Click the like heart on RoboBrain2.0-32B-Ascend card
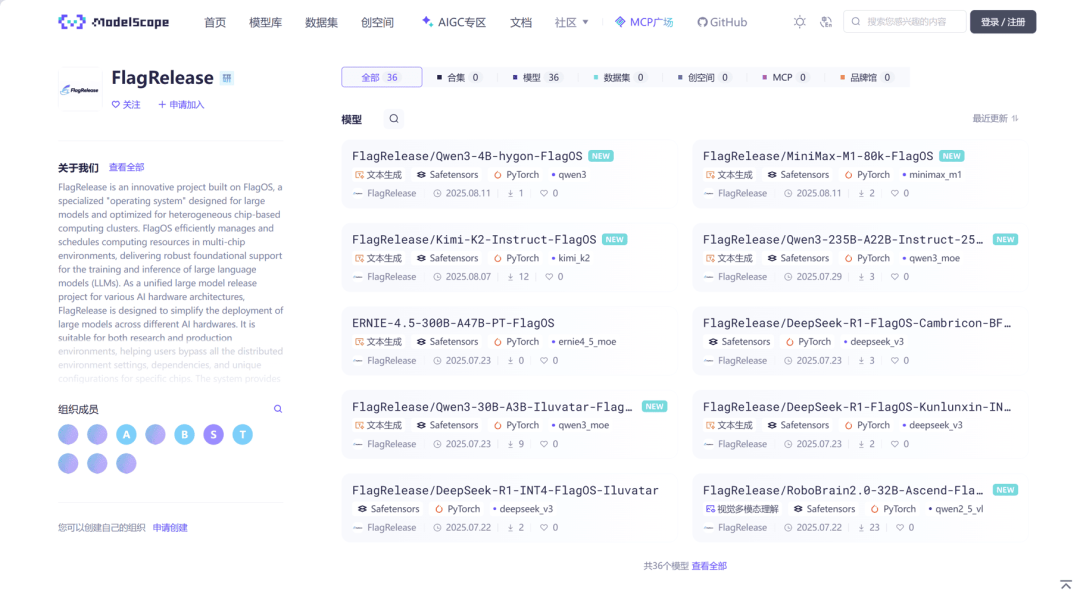 pos(900,528)
